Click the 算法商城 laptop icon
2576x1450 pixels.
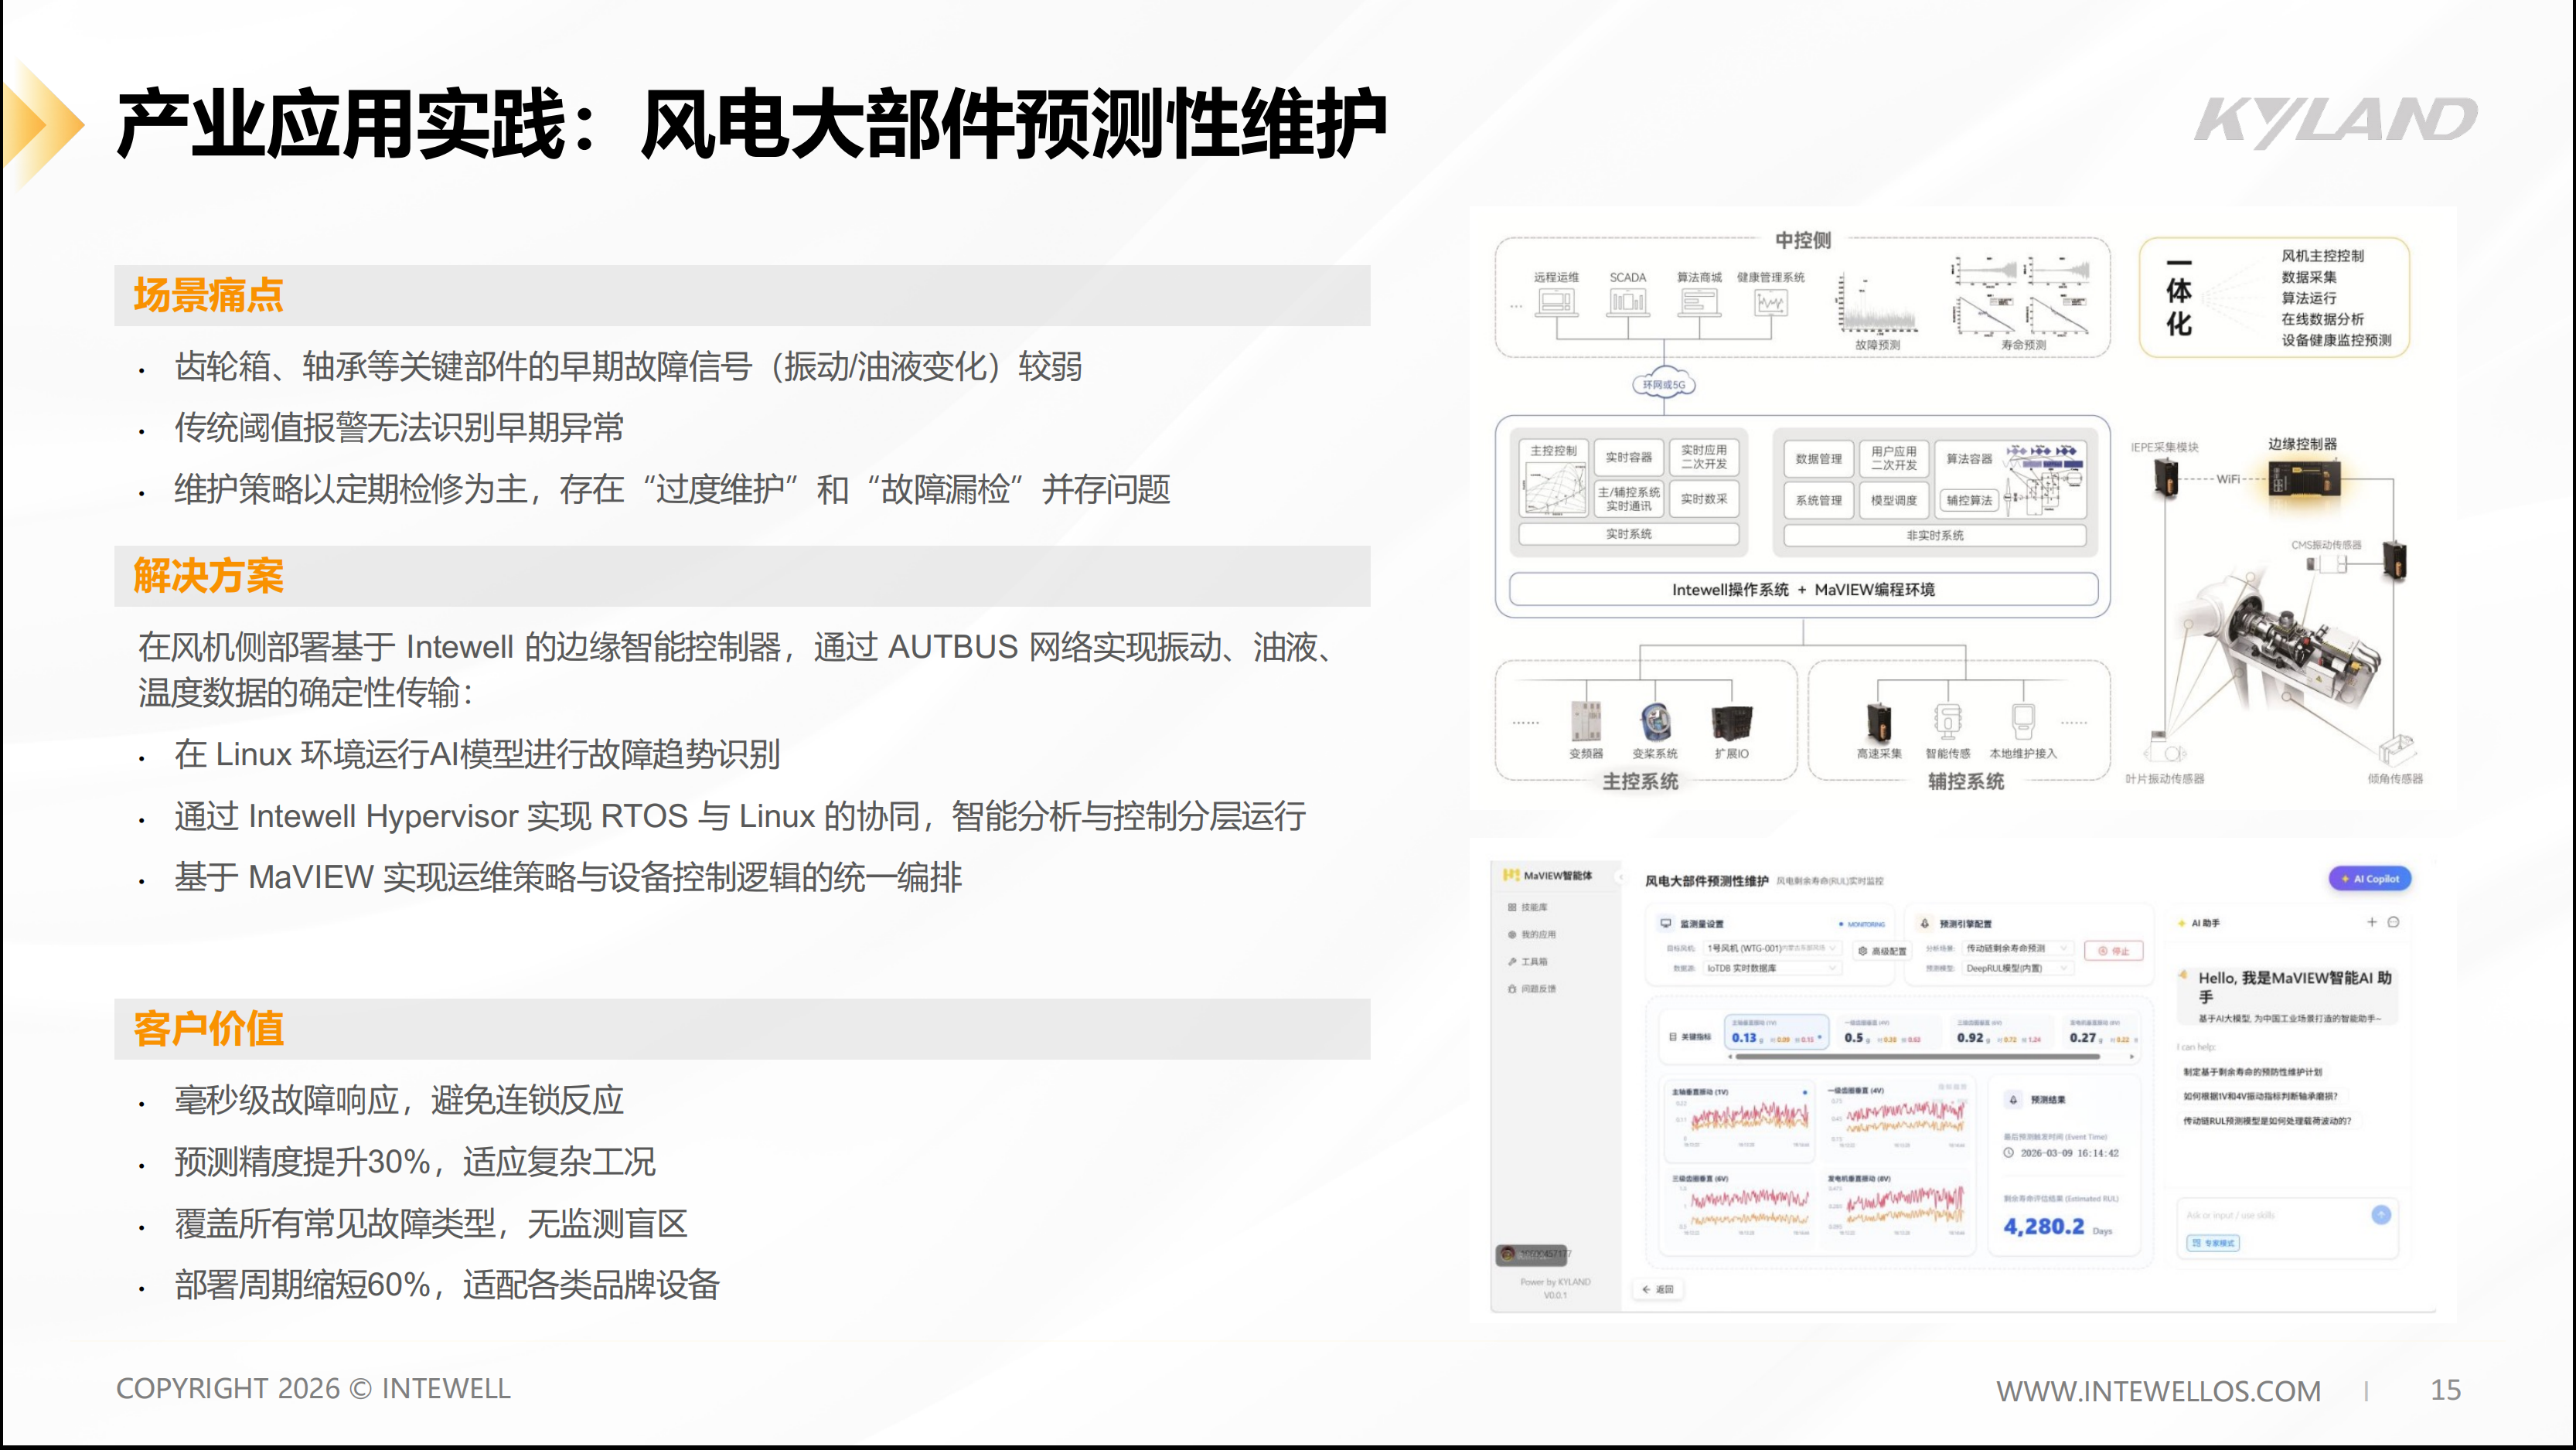pos(1699,302)
